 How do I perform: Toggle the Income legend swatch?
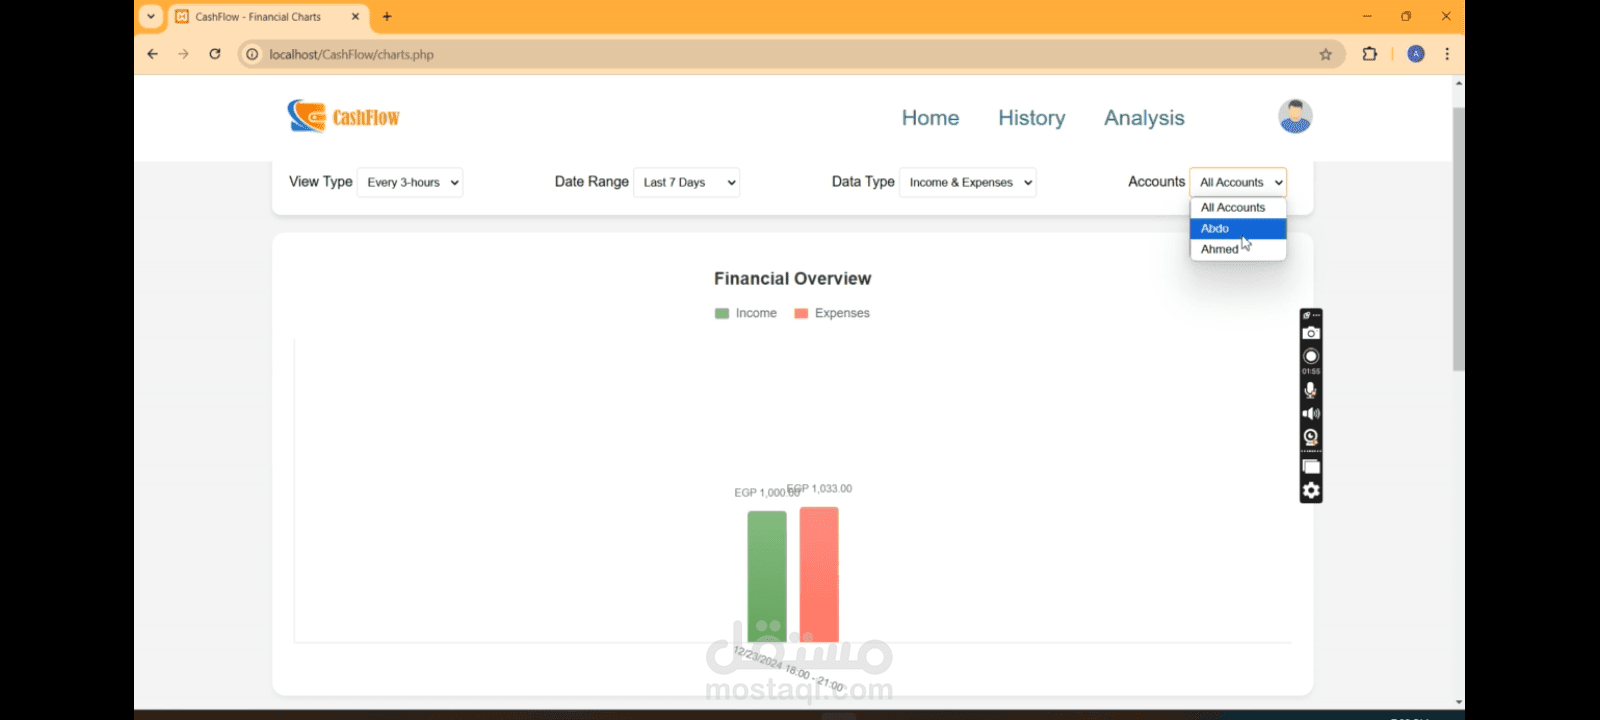click(722, 314)
